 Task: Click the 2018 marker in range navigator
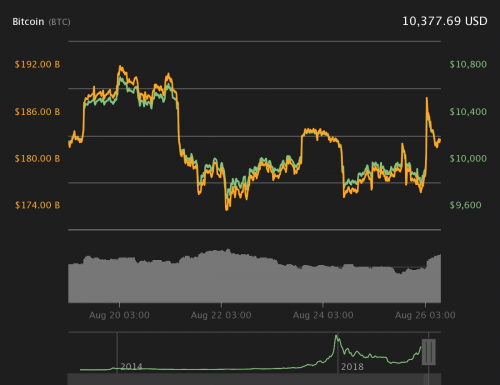pyautogui.click(x=352, y=367)
